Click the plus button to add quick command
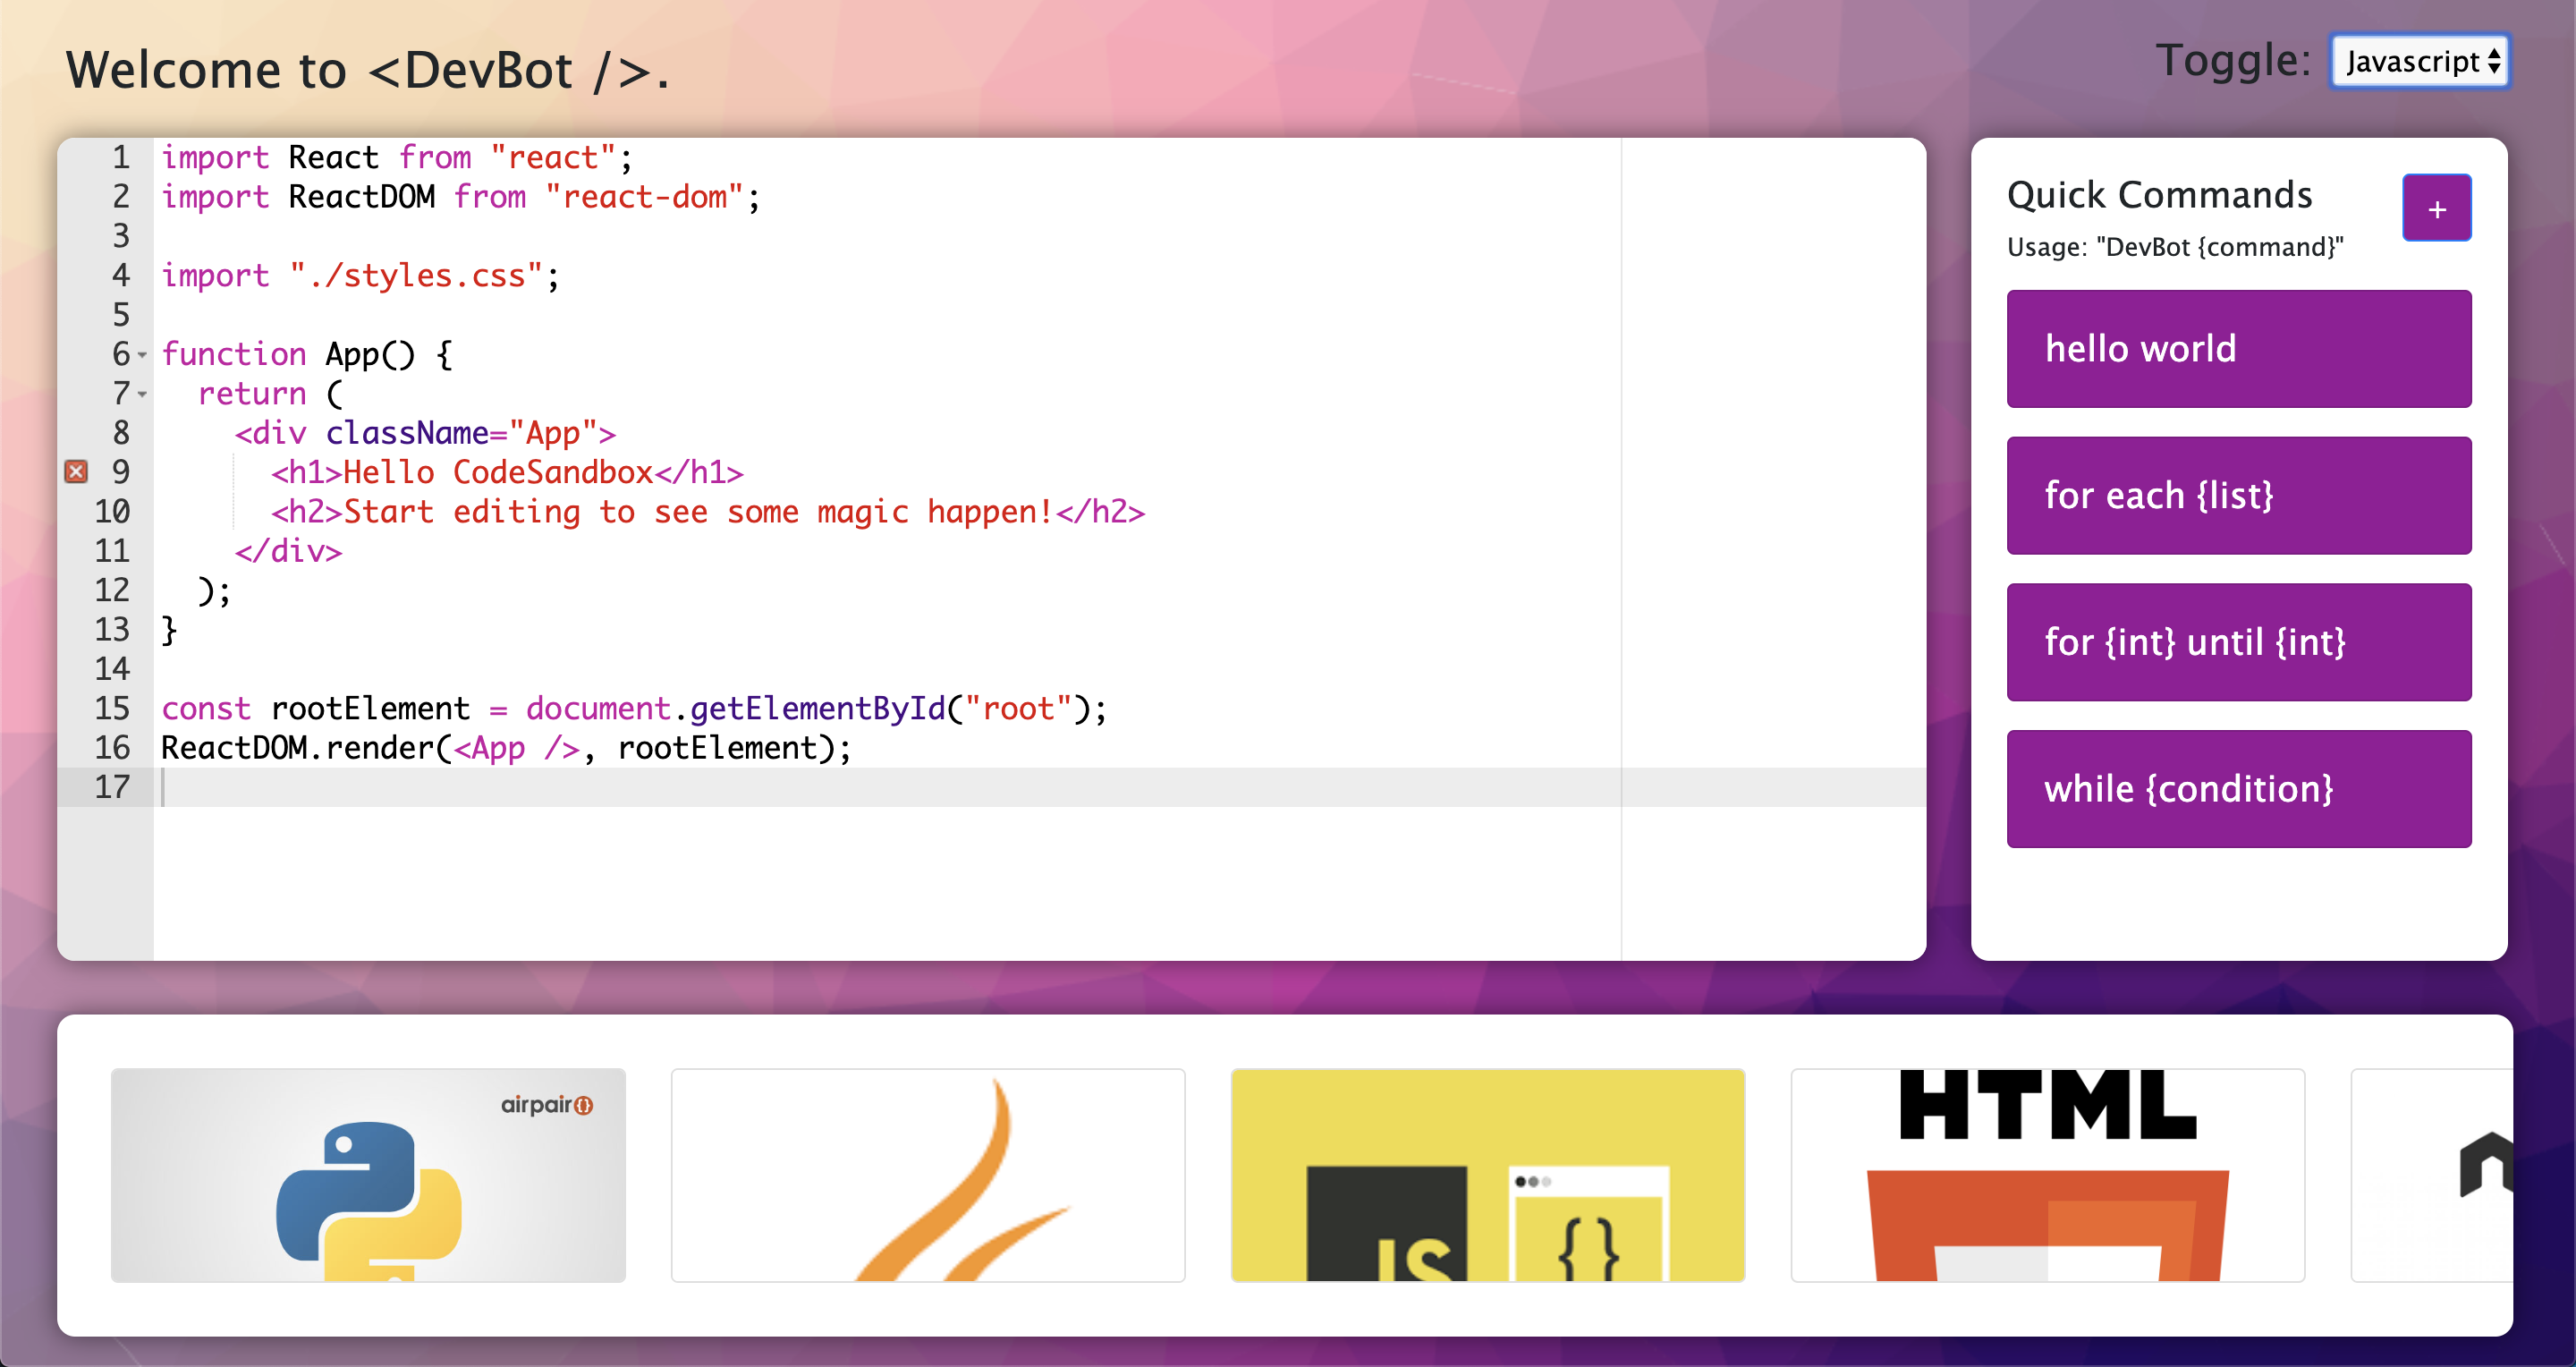Viewport: 2576px width, 1367px height. coord(2436,209)
